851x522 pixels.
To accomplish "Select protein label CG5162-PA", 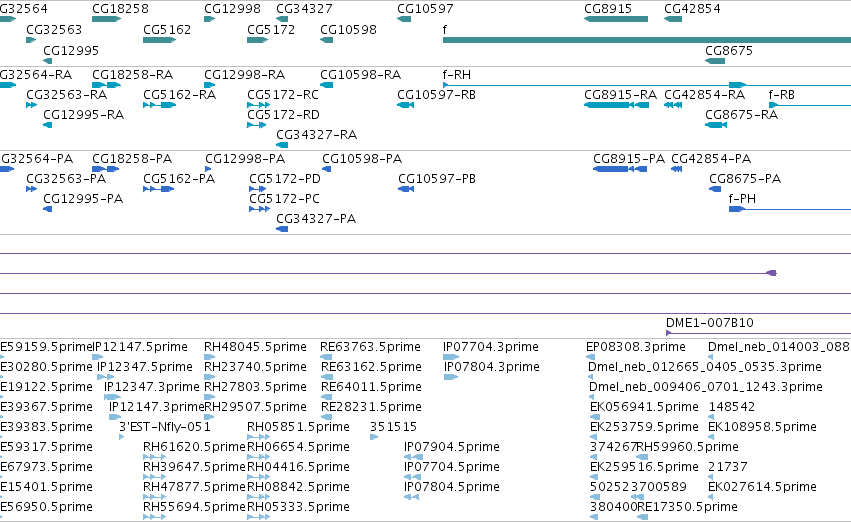I will pos(179,179).
